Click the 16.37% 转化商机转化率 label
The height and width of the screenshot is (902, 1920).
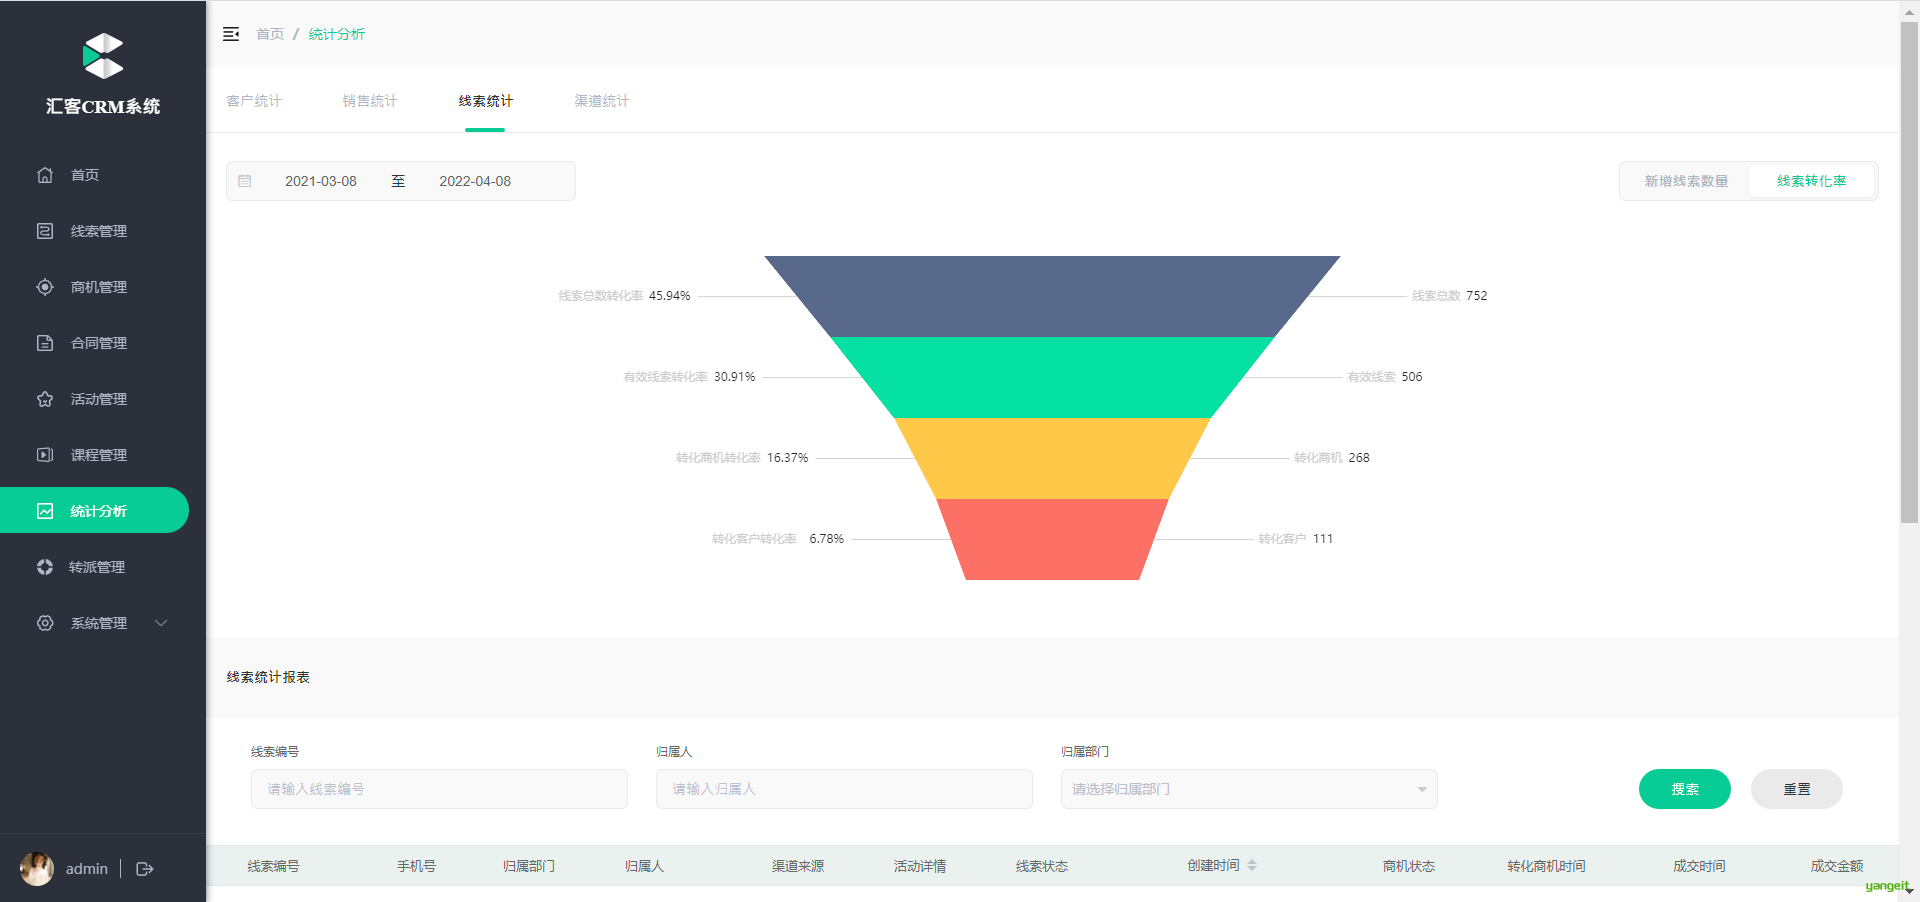point(742,458)
